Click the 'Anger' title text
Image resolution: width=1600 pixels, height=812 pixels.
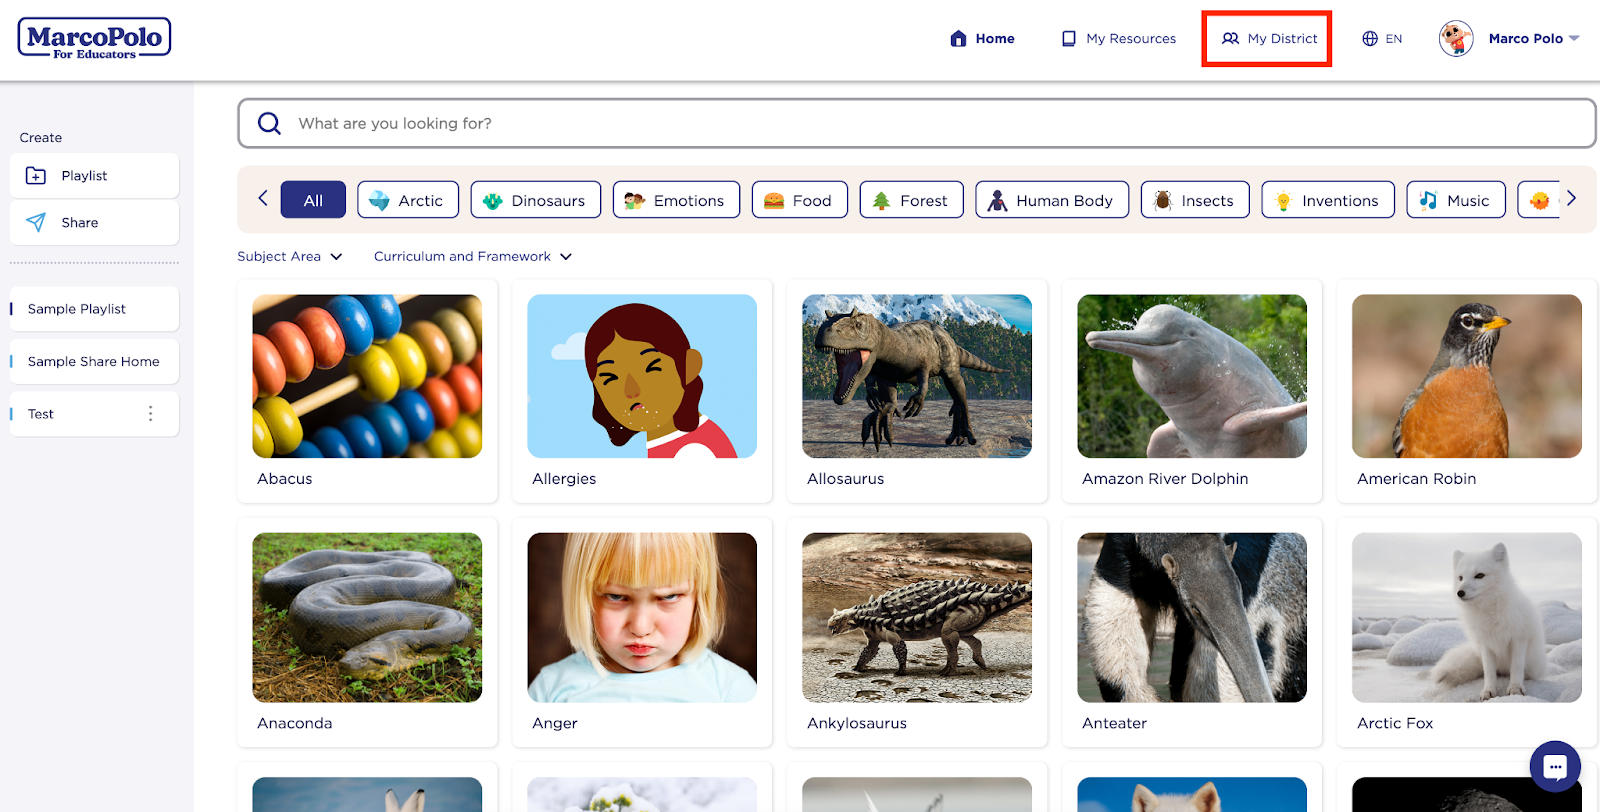(x=555, y=723)
